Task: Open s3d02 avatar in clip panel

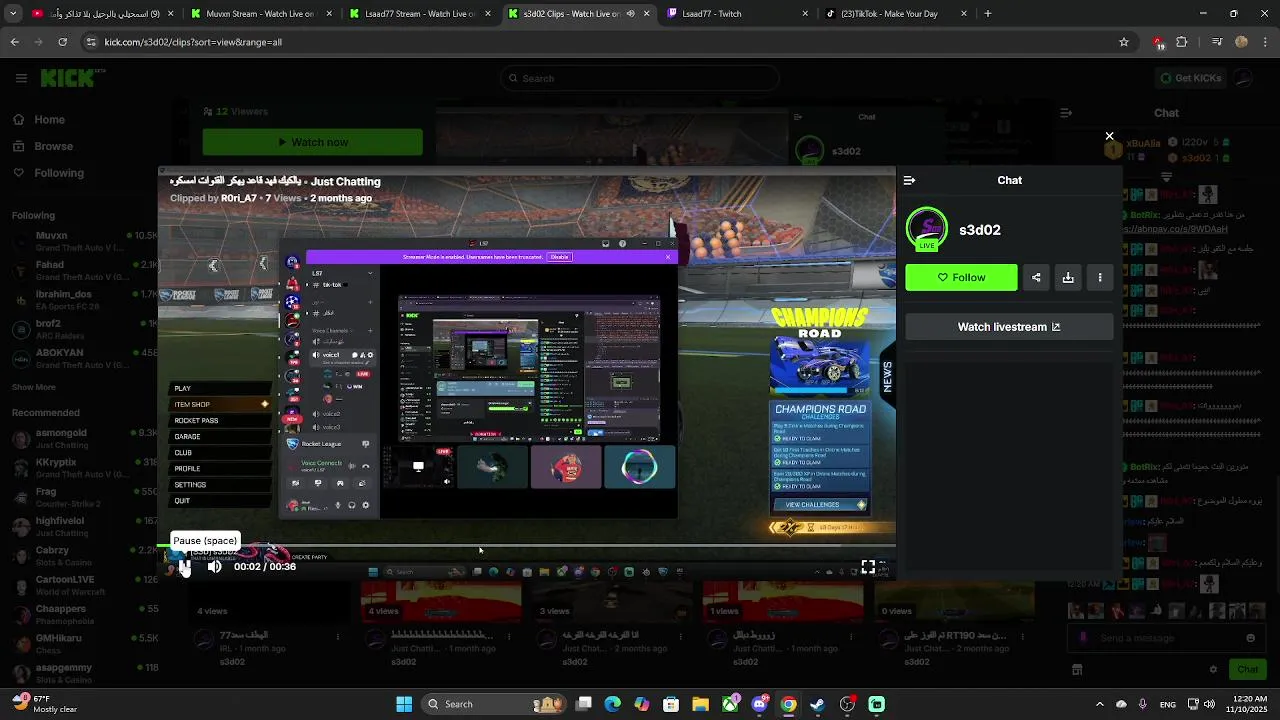Action: (927, 229)
